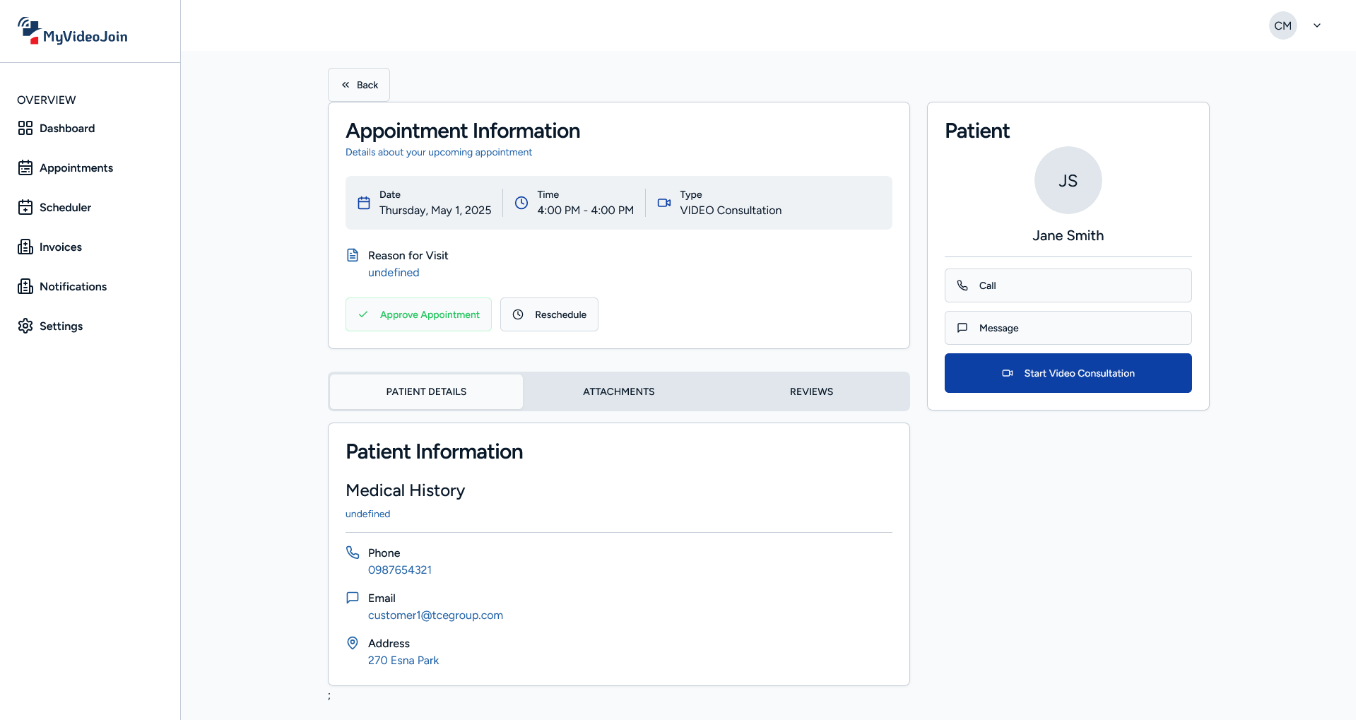Click the Reschedule button
Screen dimensions: 1356x720
point(549,314)
